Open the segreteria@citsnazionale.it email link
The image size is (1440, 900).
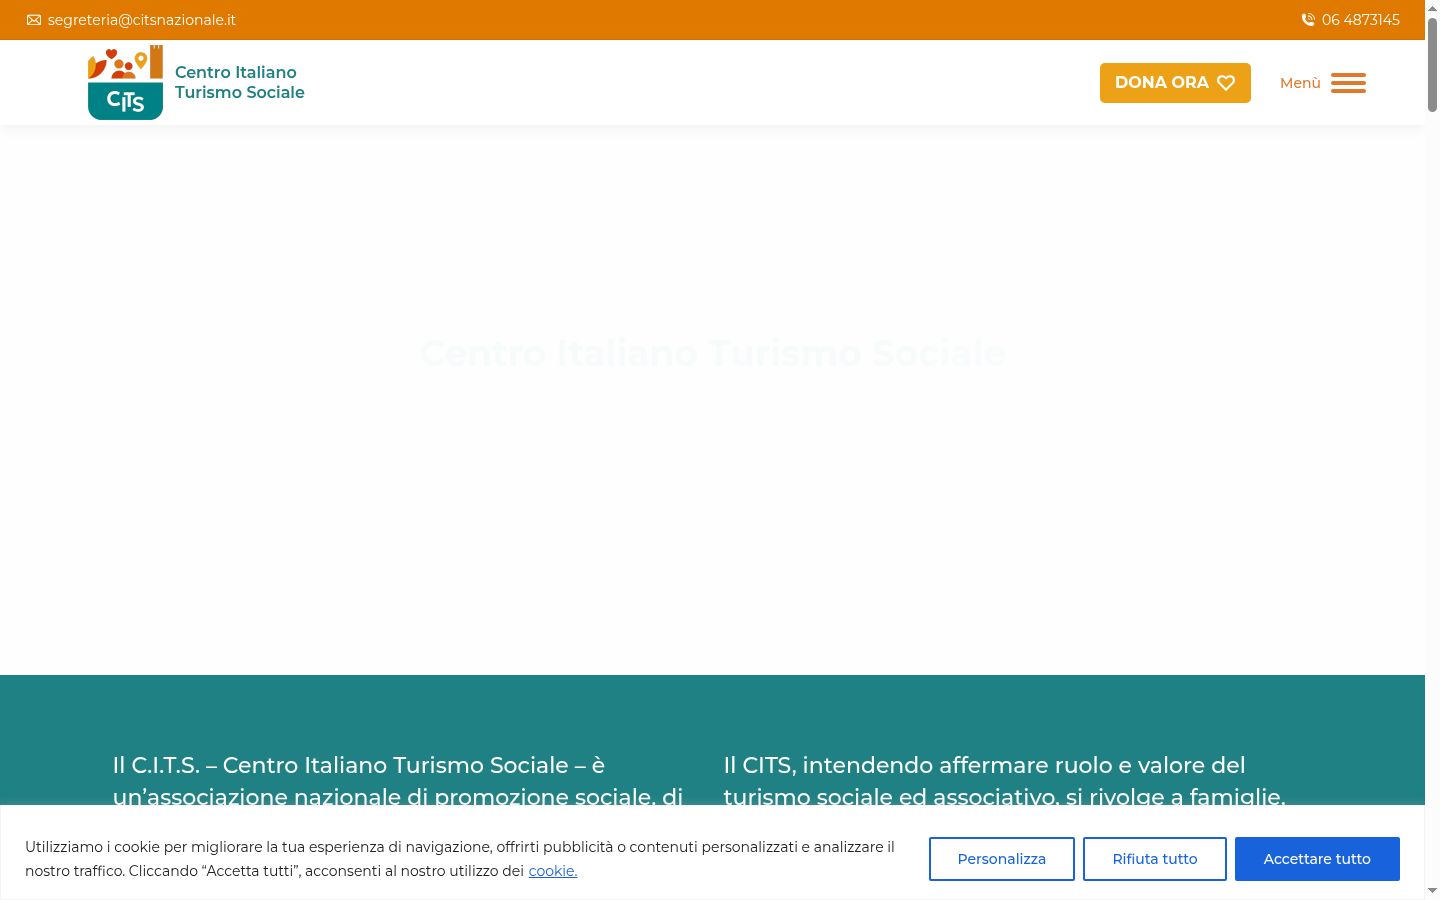coord(142,20)
